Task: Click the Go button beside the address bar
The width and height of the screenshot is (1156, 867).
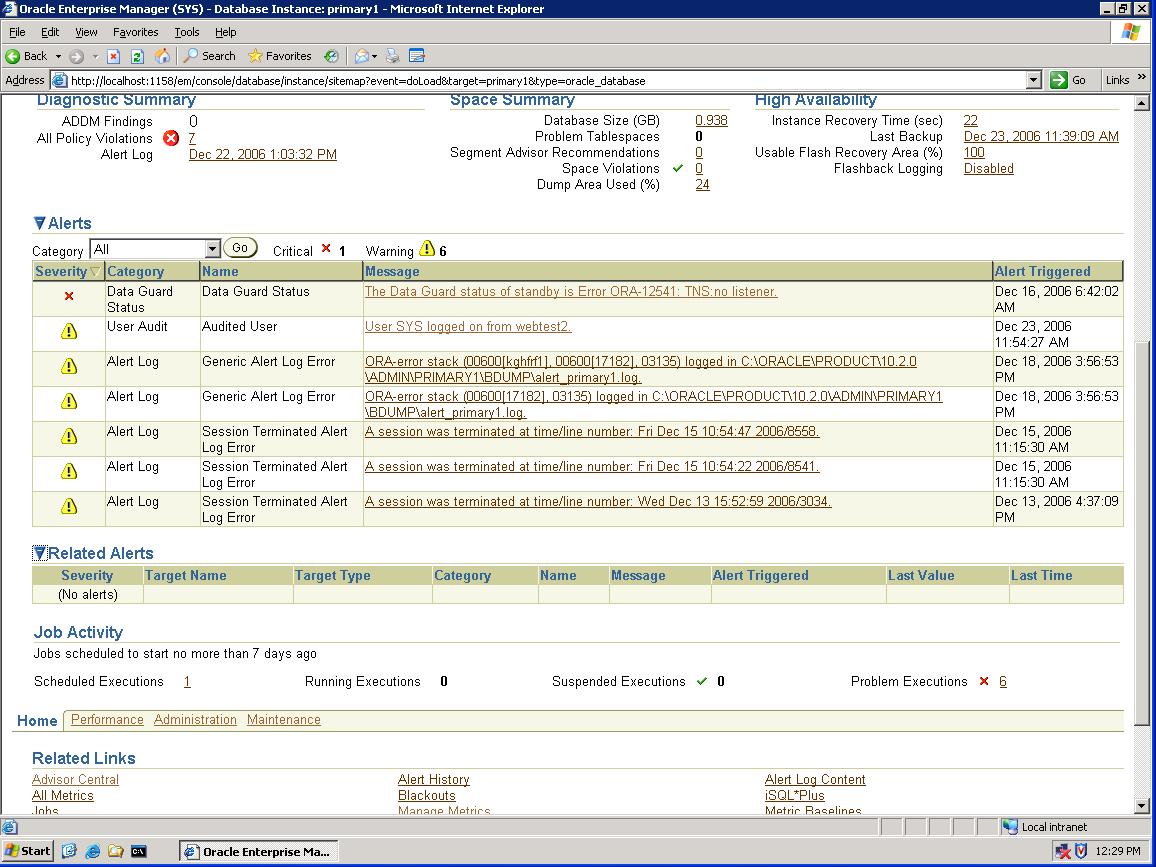Action: pos(1068,80)
